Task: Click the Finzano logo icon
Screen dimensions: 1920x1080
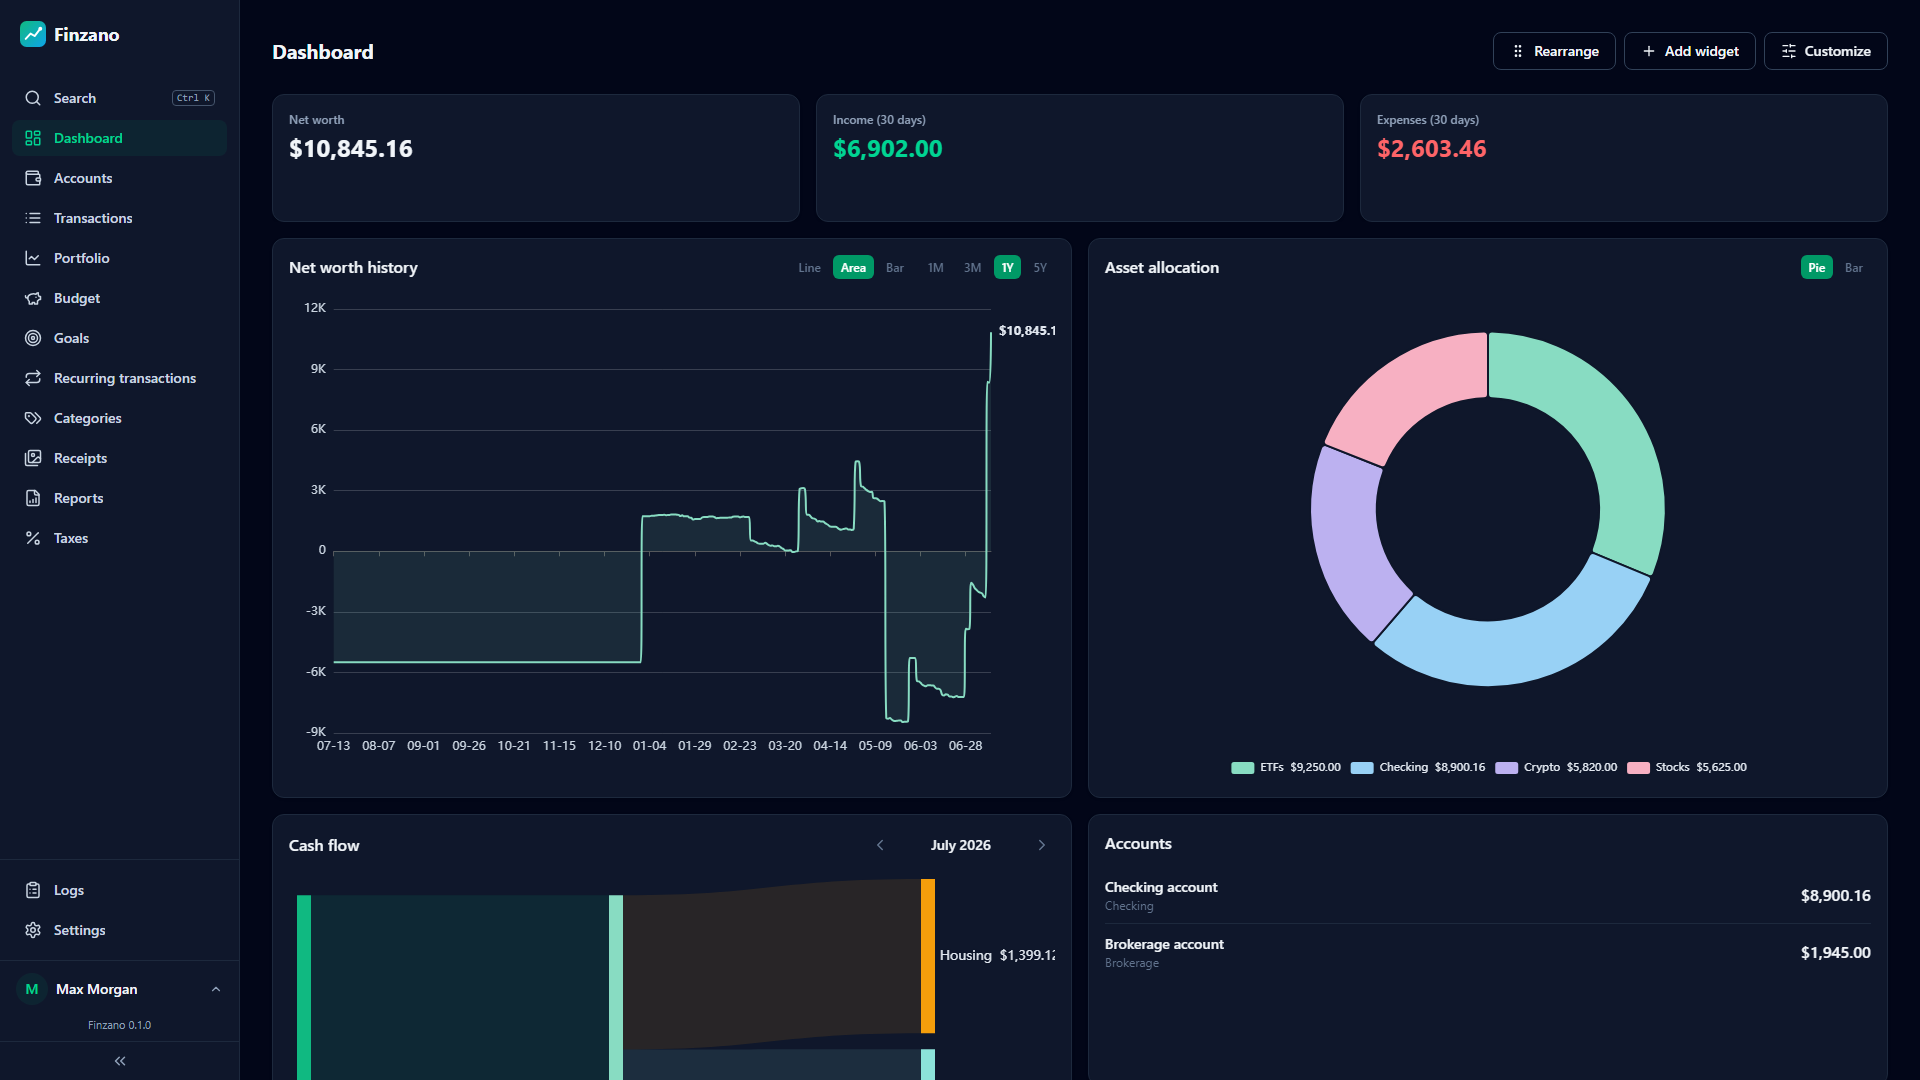Action: (x=33, y=34)
